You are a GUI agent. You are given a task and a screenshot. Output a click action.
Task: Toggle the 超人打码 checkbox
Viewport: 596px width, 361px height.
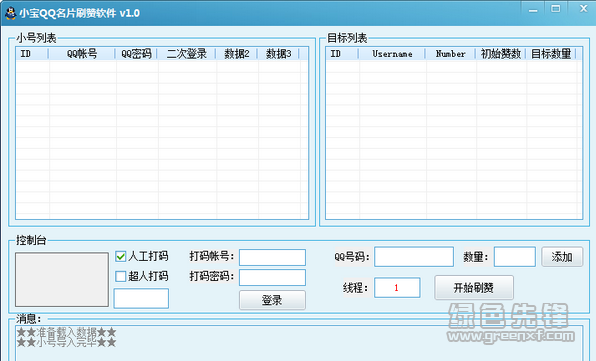(x=120, y=276)
